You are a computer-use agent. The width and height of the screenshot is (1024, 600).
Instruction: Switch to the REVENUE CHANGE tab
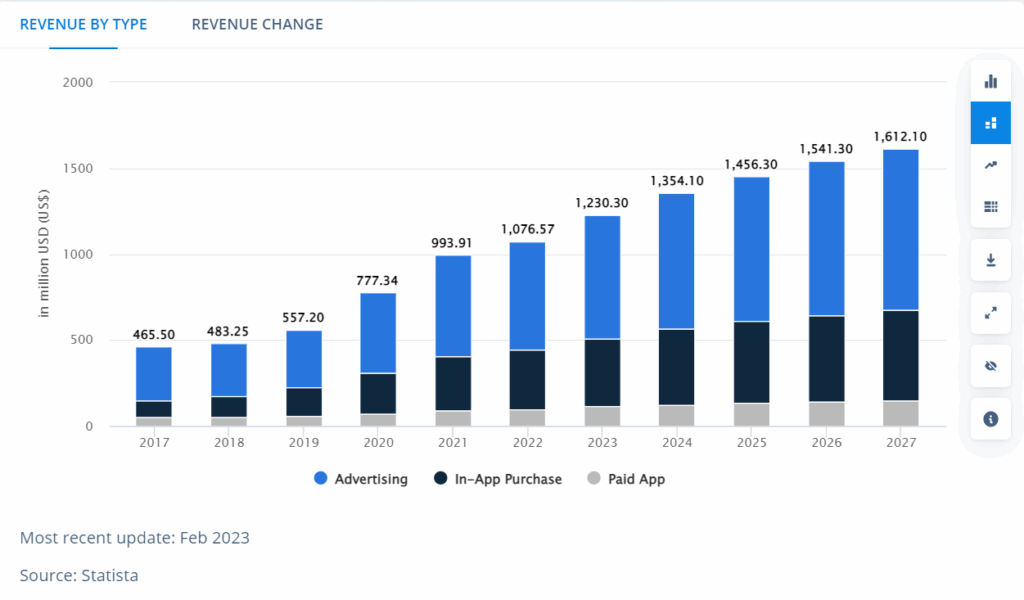(257, 23)
